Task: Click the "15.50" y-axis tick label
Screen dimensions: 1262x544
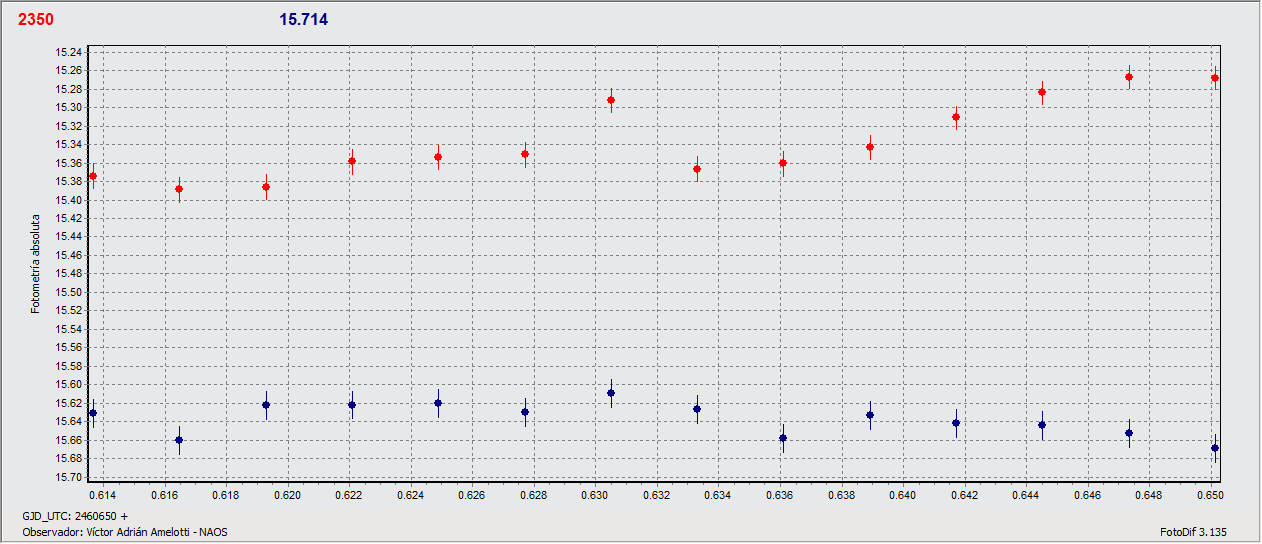Action: coord(70,292)
